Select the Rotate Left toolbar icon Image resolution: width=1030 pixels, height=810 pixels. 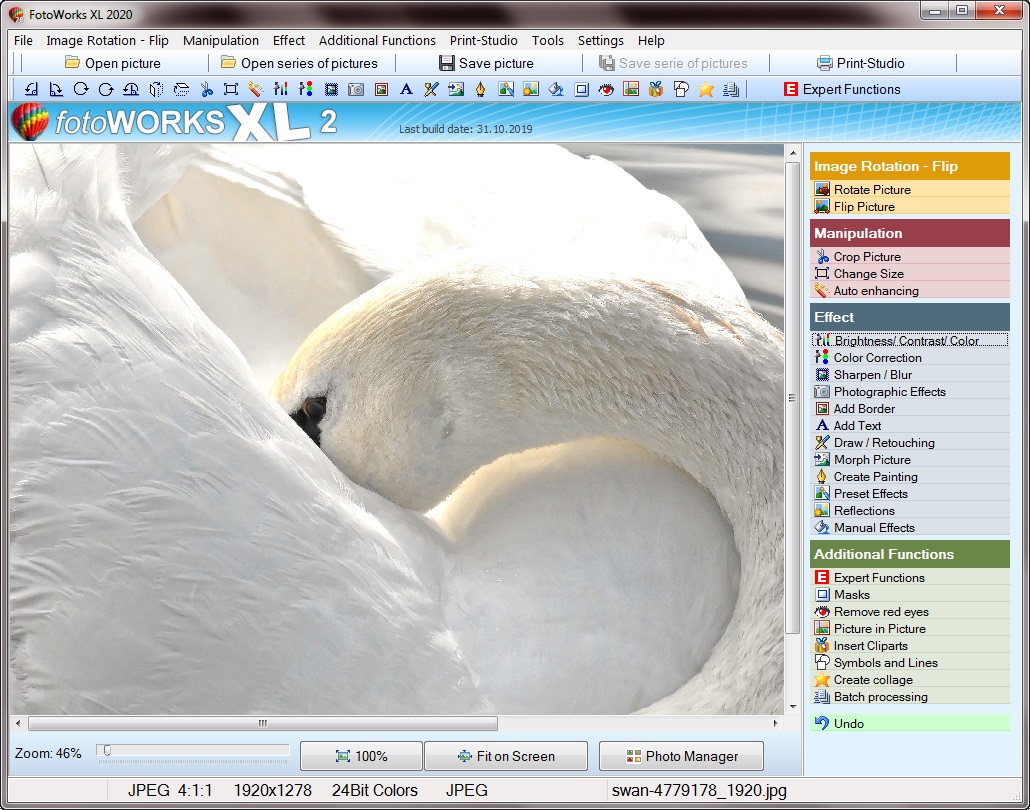(x=30, y=89)
